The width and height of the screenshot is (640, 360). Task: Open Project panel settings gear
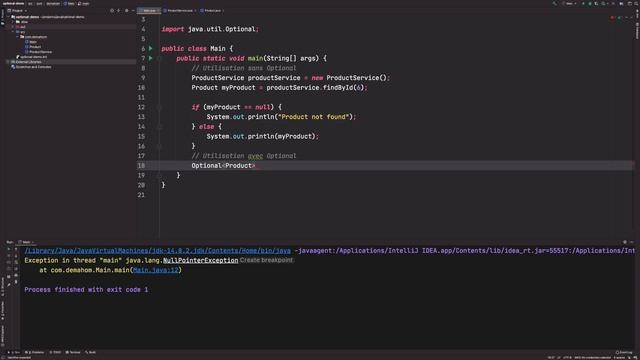coord(127,11)
